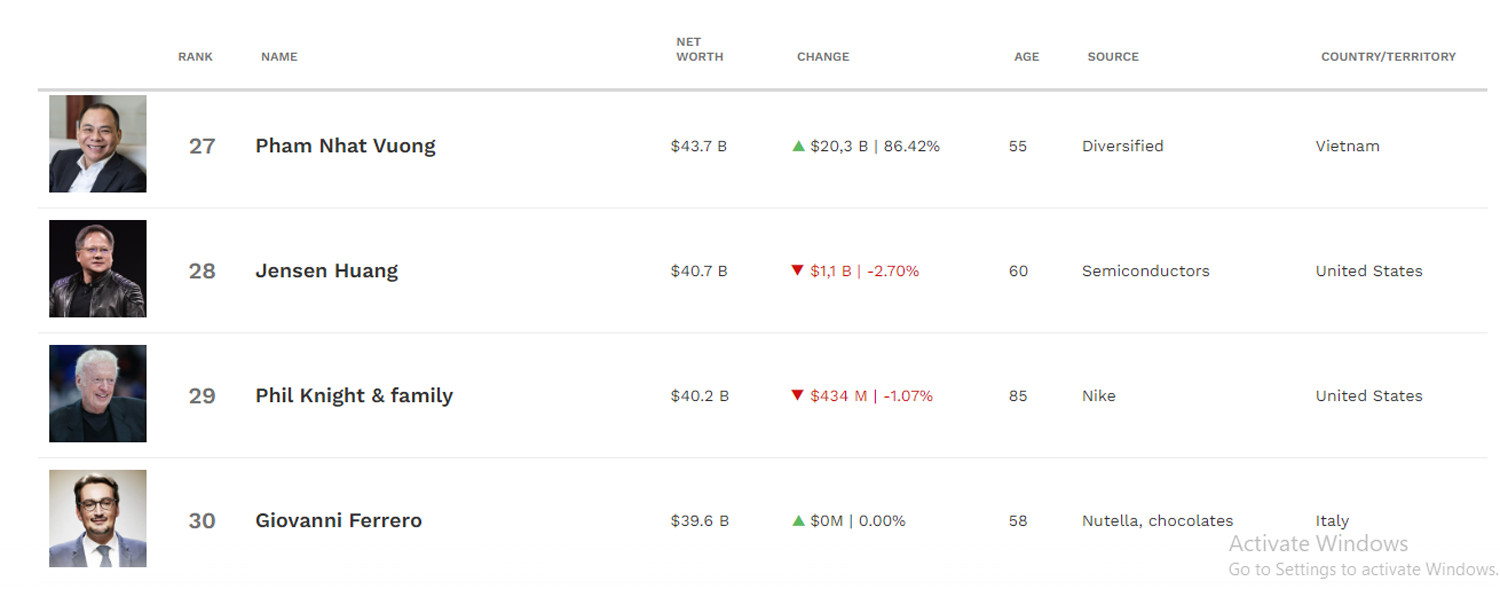Screen dimensions: 1500x589
Task: Click the CHANGE column header
Action: point(823,57)
